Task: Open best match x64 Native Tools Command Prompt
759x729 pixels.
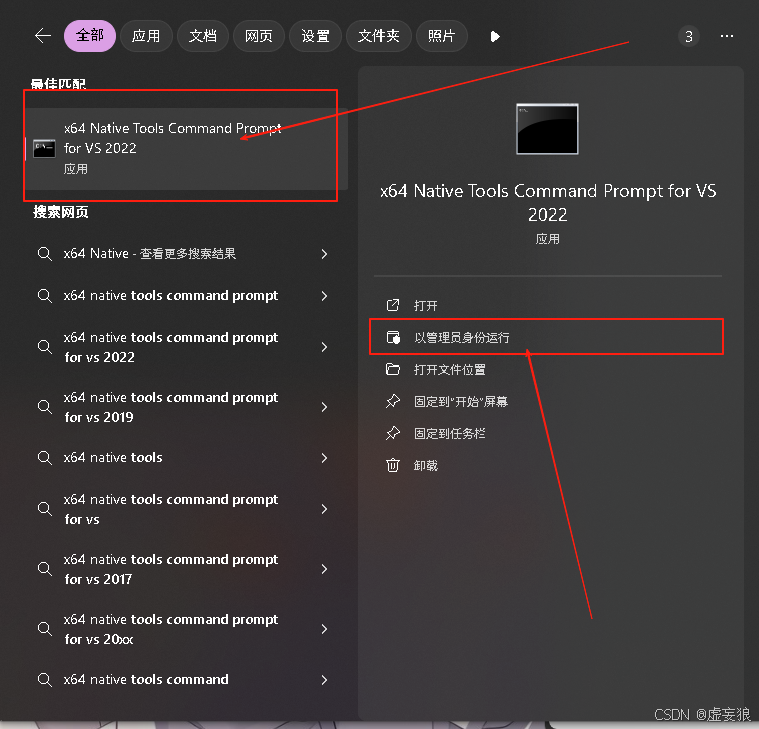Action: [x=186, y=149]
